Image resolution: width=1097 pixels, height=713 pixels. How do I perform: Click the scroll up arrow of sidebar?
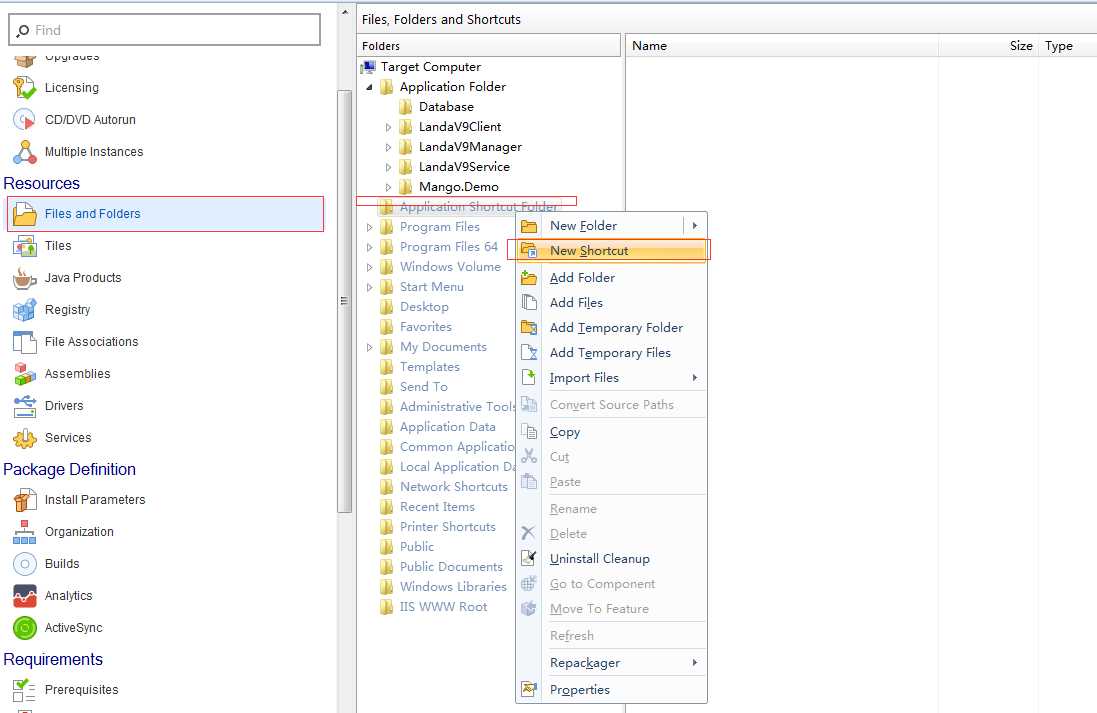[x=344, y=13]
